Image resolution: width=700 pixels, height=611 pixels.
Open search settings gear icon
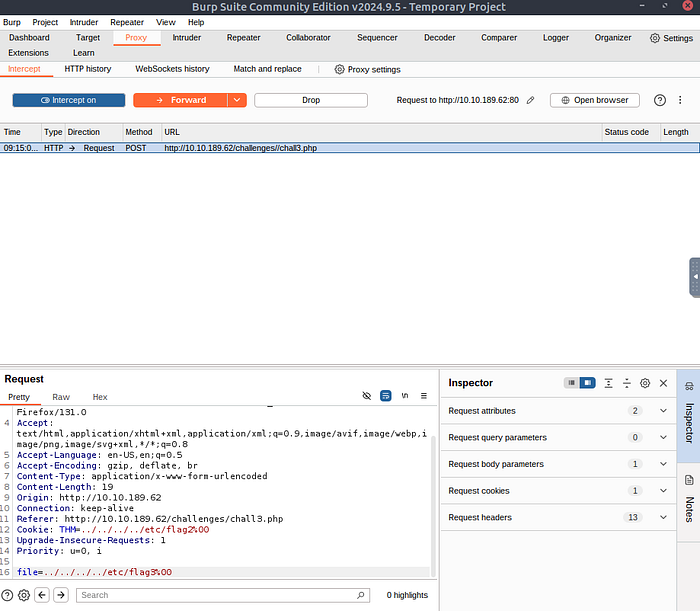[24, 595]
